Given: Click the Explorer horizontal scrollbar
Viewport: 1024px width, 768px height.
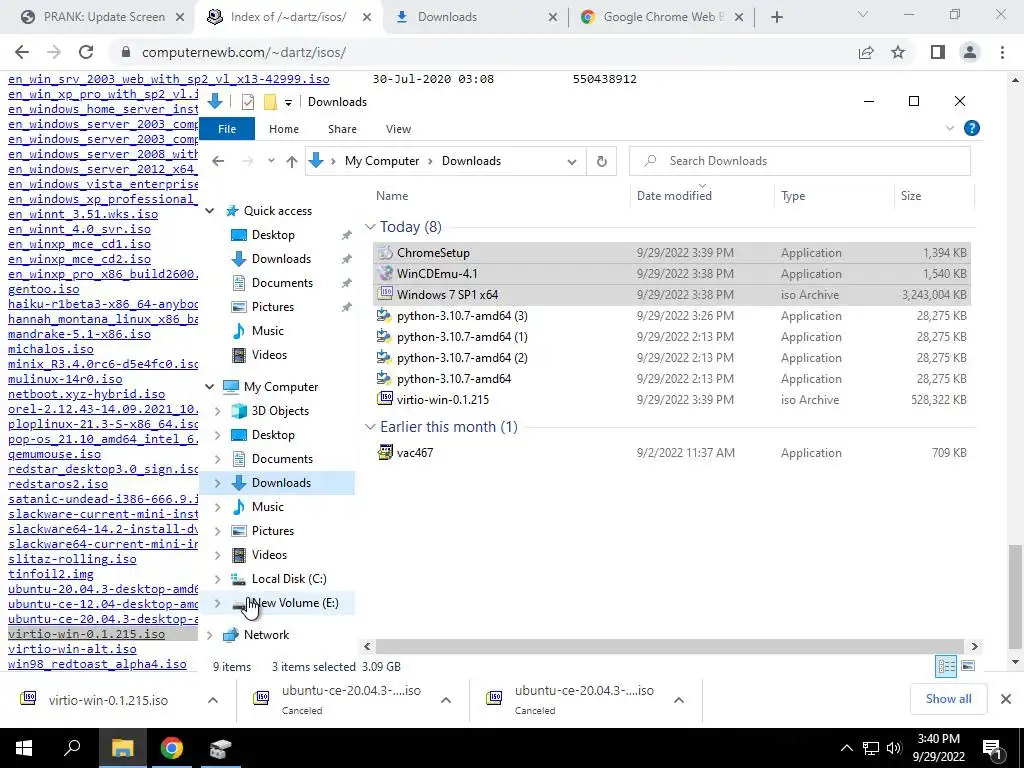Looking at the screenshot, I should 670,646.
